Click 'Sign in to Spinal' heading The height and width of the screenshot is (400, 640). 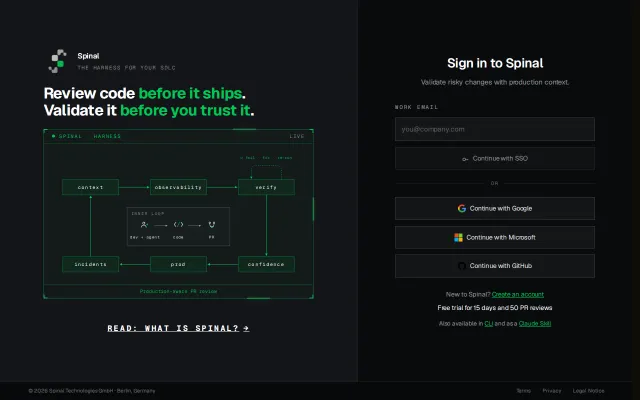[495, 63]
